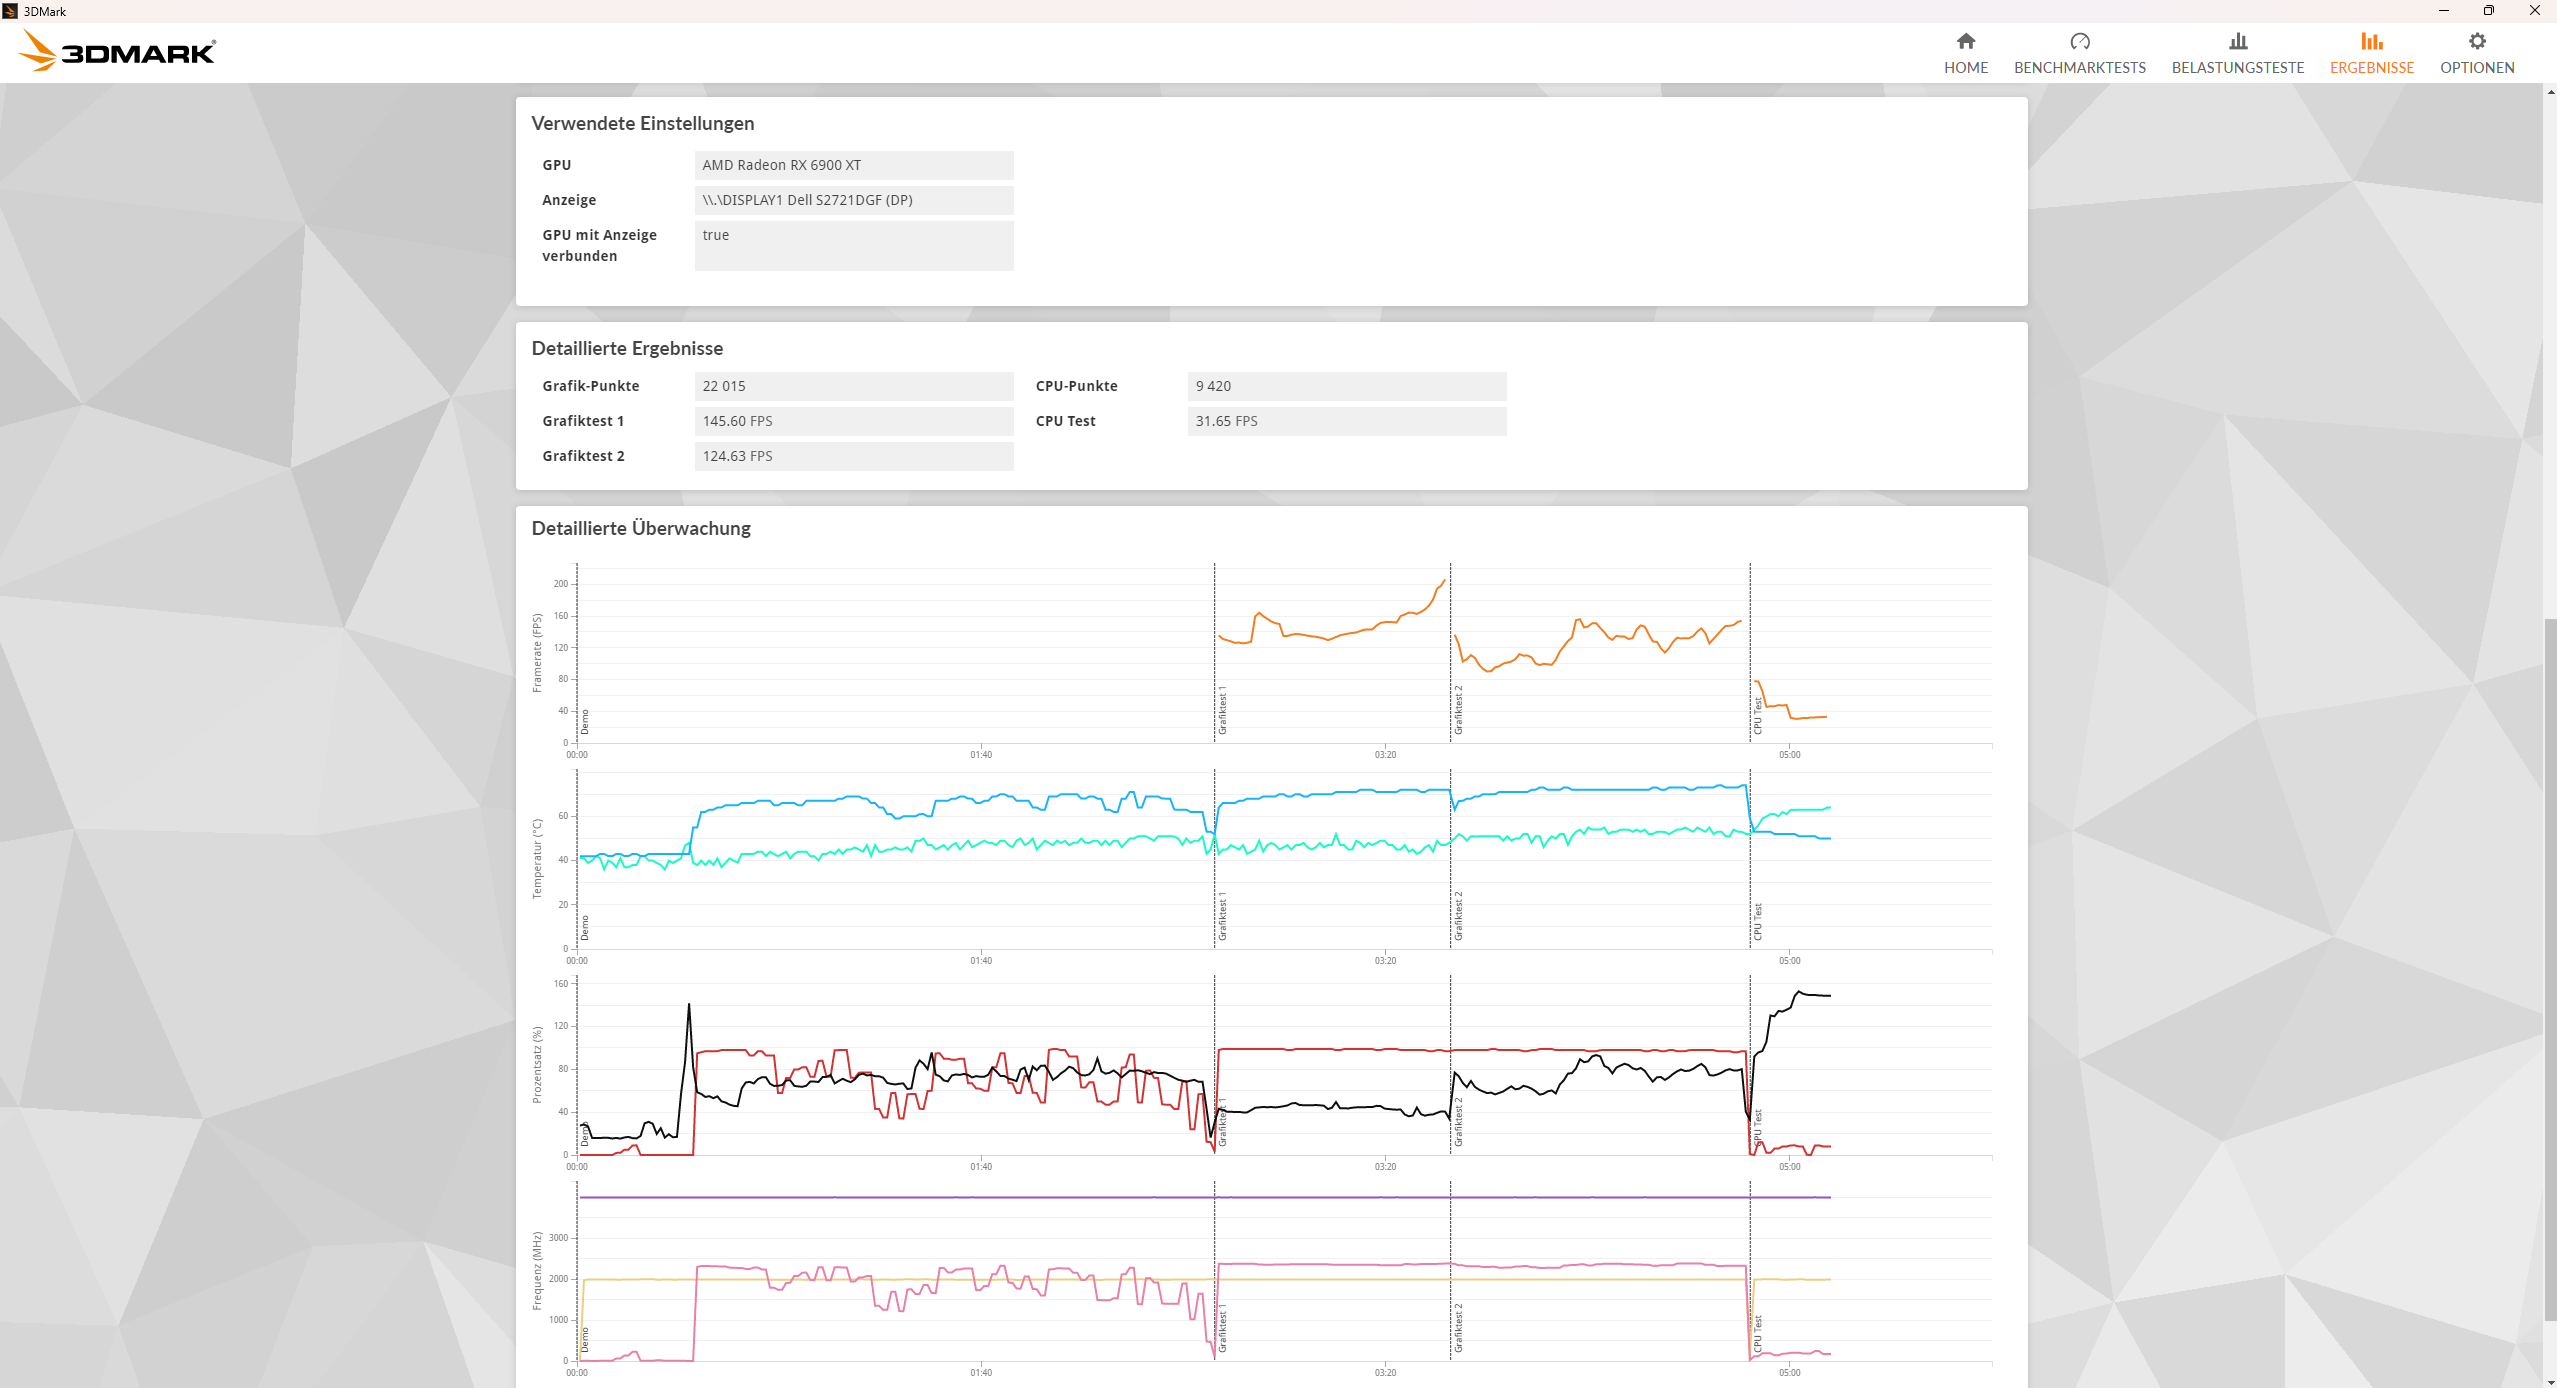
Task: Click the CPU-Punkte value 9 420
Action: coord(1346,386)
